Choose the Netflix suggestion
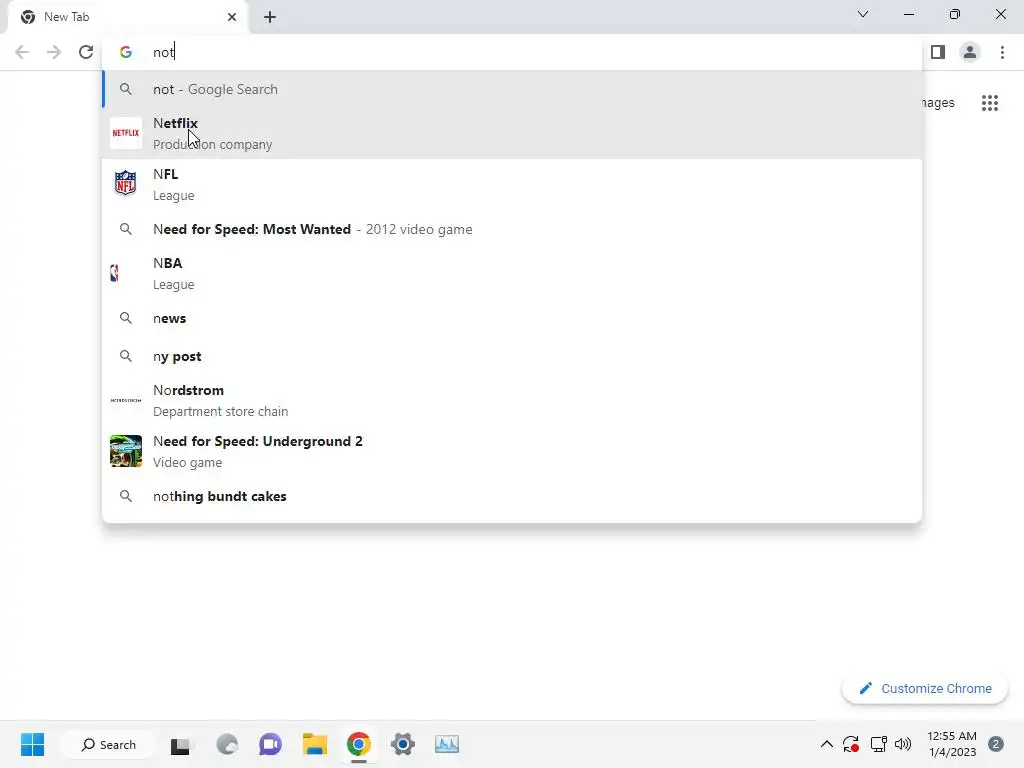The image size is (1024, 768). point(512,133)
